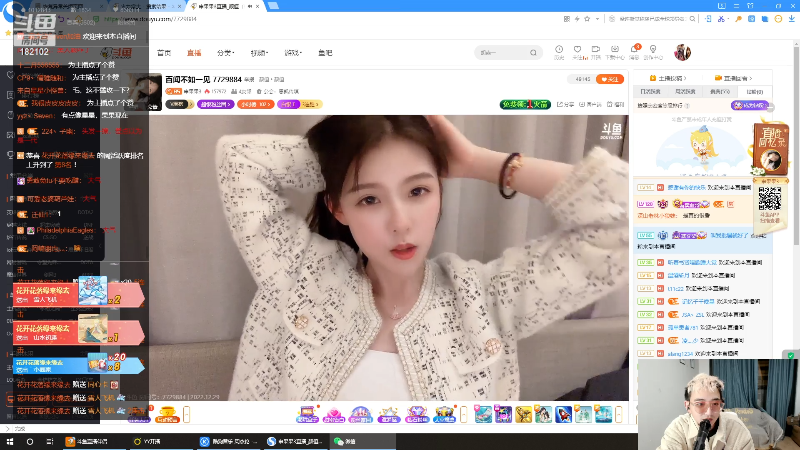Click the Douyu app QR code
Image resolution: width=800 pixels, height=450 pixels.
(x=769, y=198)
